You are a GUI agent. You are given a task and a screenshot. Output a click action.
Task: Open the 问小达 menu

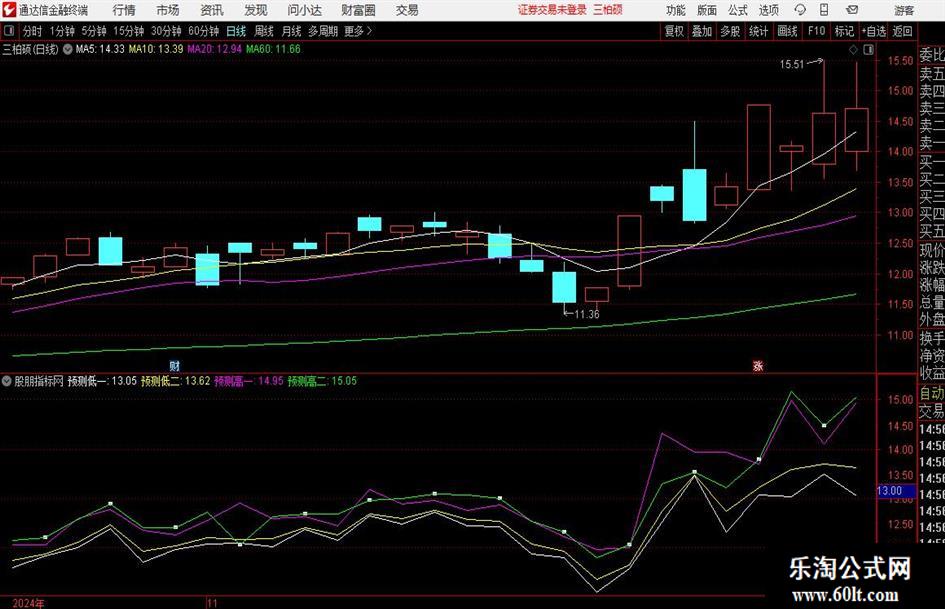pos(304,10)
